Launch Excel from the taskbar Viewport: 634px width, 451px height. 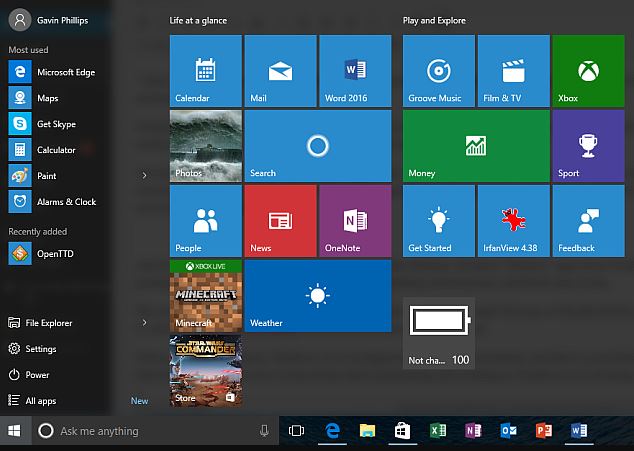coord(437,431)
